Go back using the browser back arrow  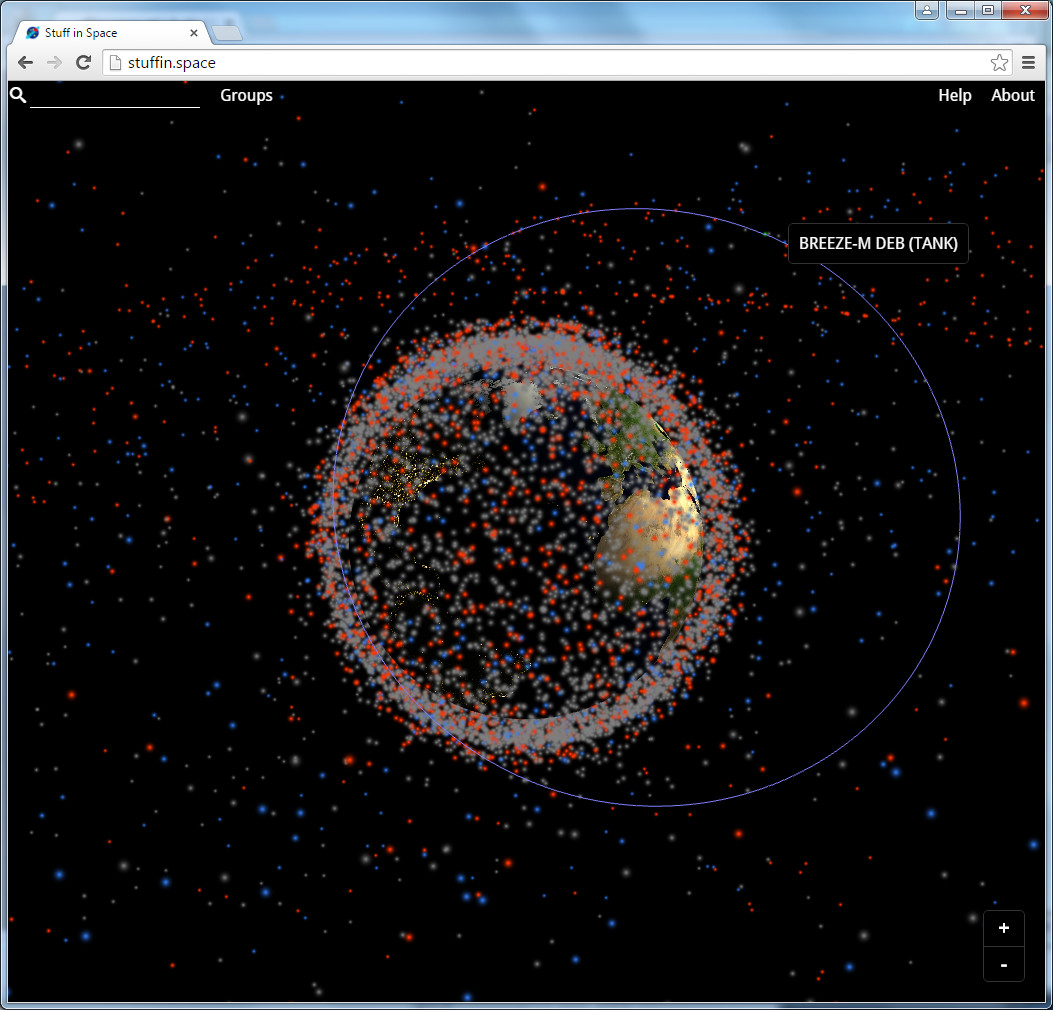pos(26,63)
